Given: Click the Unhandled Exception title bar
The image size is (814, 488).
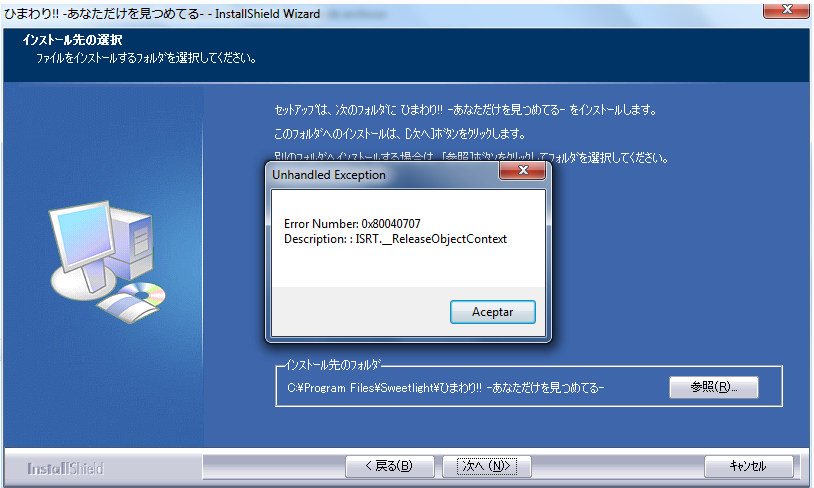Looking at the screenshot, I should (384, 175).
